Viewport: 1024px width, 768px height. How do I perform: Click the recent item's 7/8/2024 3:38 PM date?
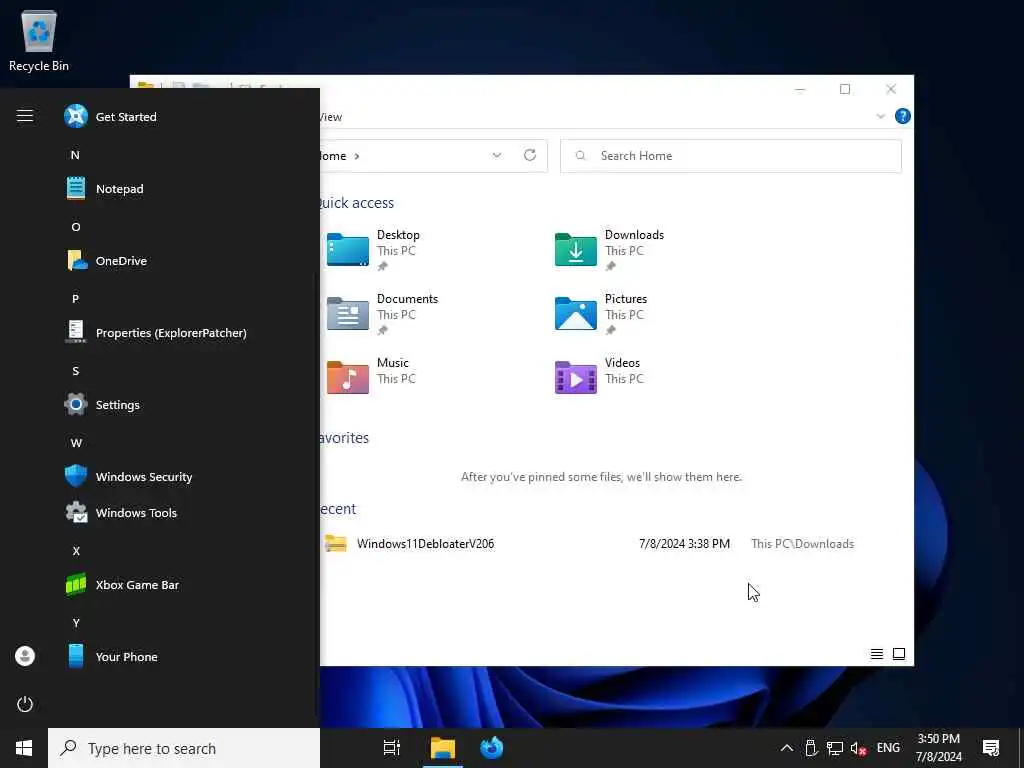coord(684,544)
